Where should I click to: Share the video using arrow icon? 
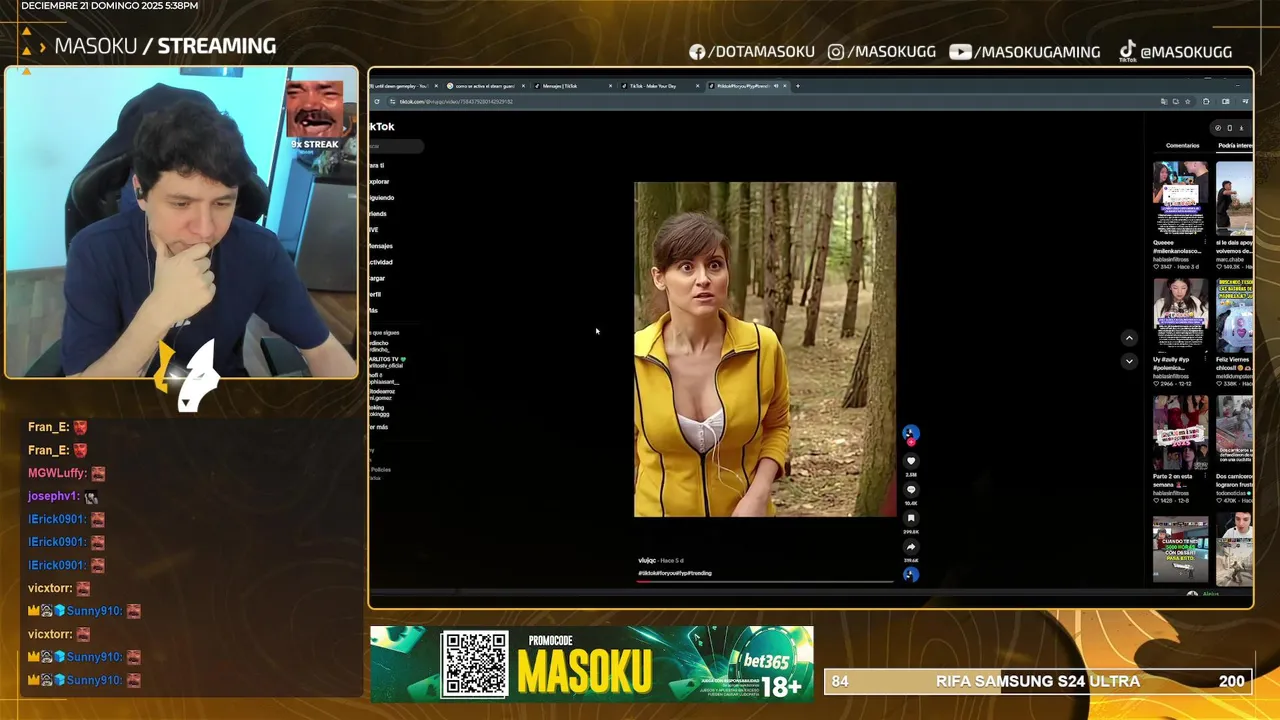(x=911, y=547)
